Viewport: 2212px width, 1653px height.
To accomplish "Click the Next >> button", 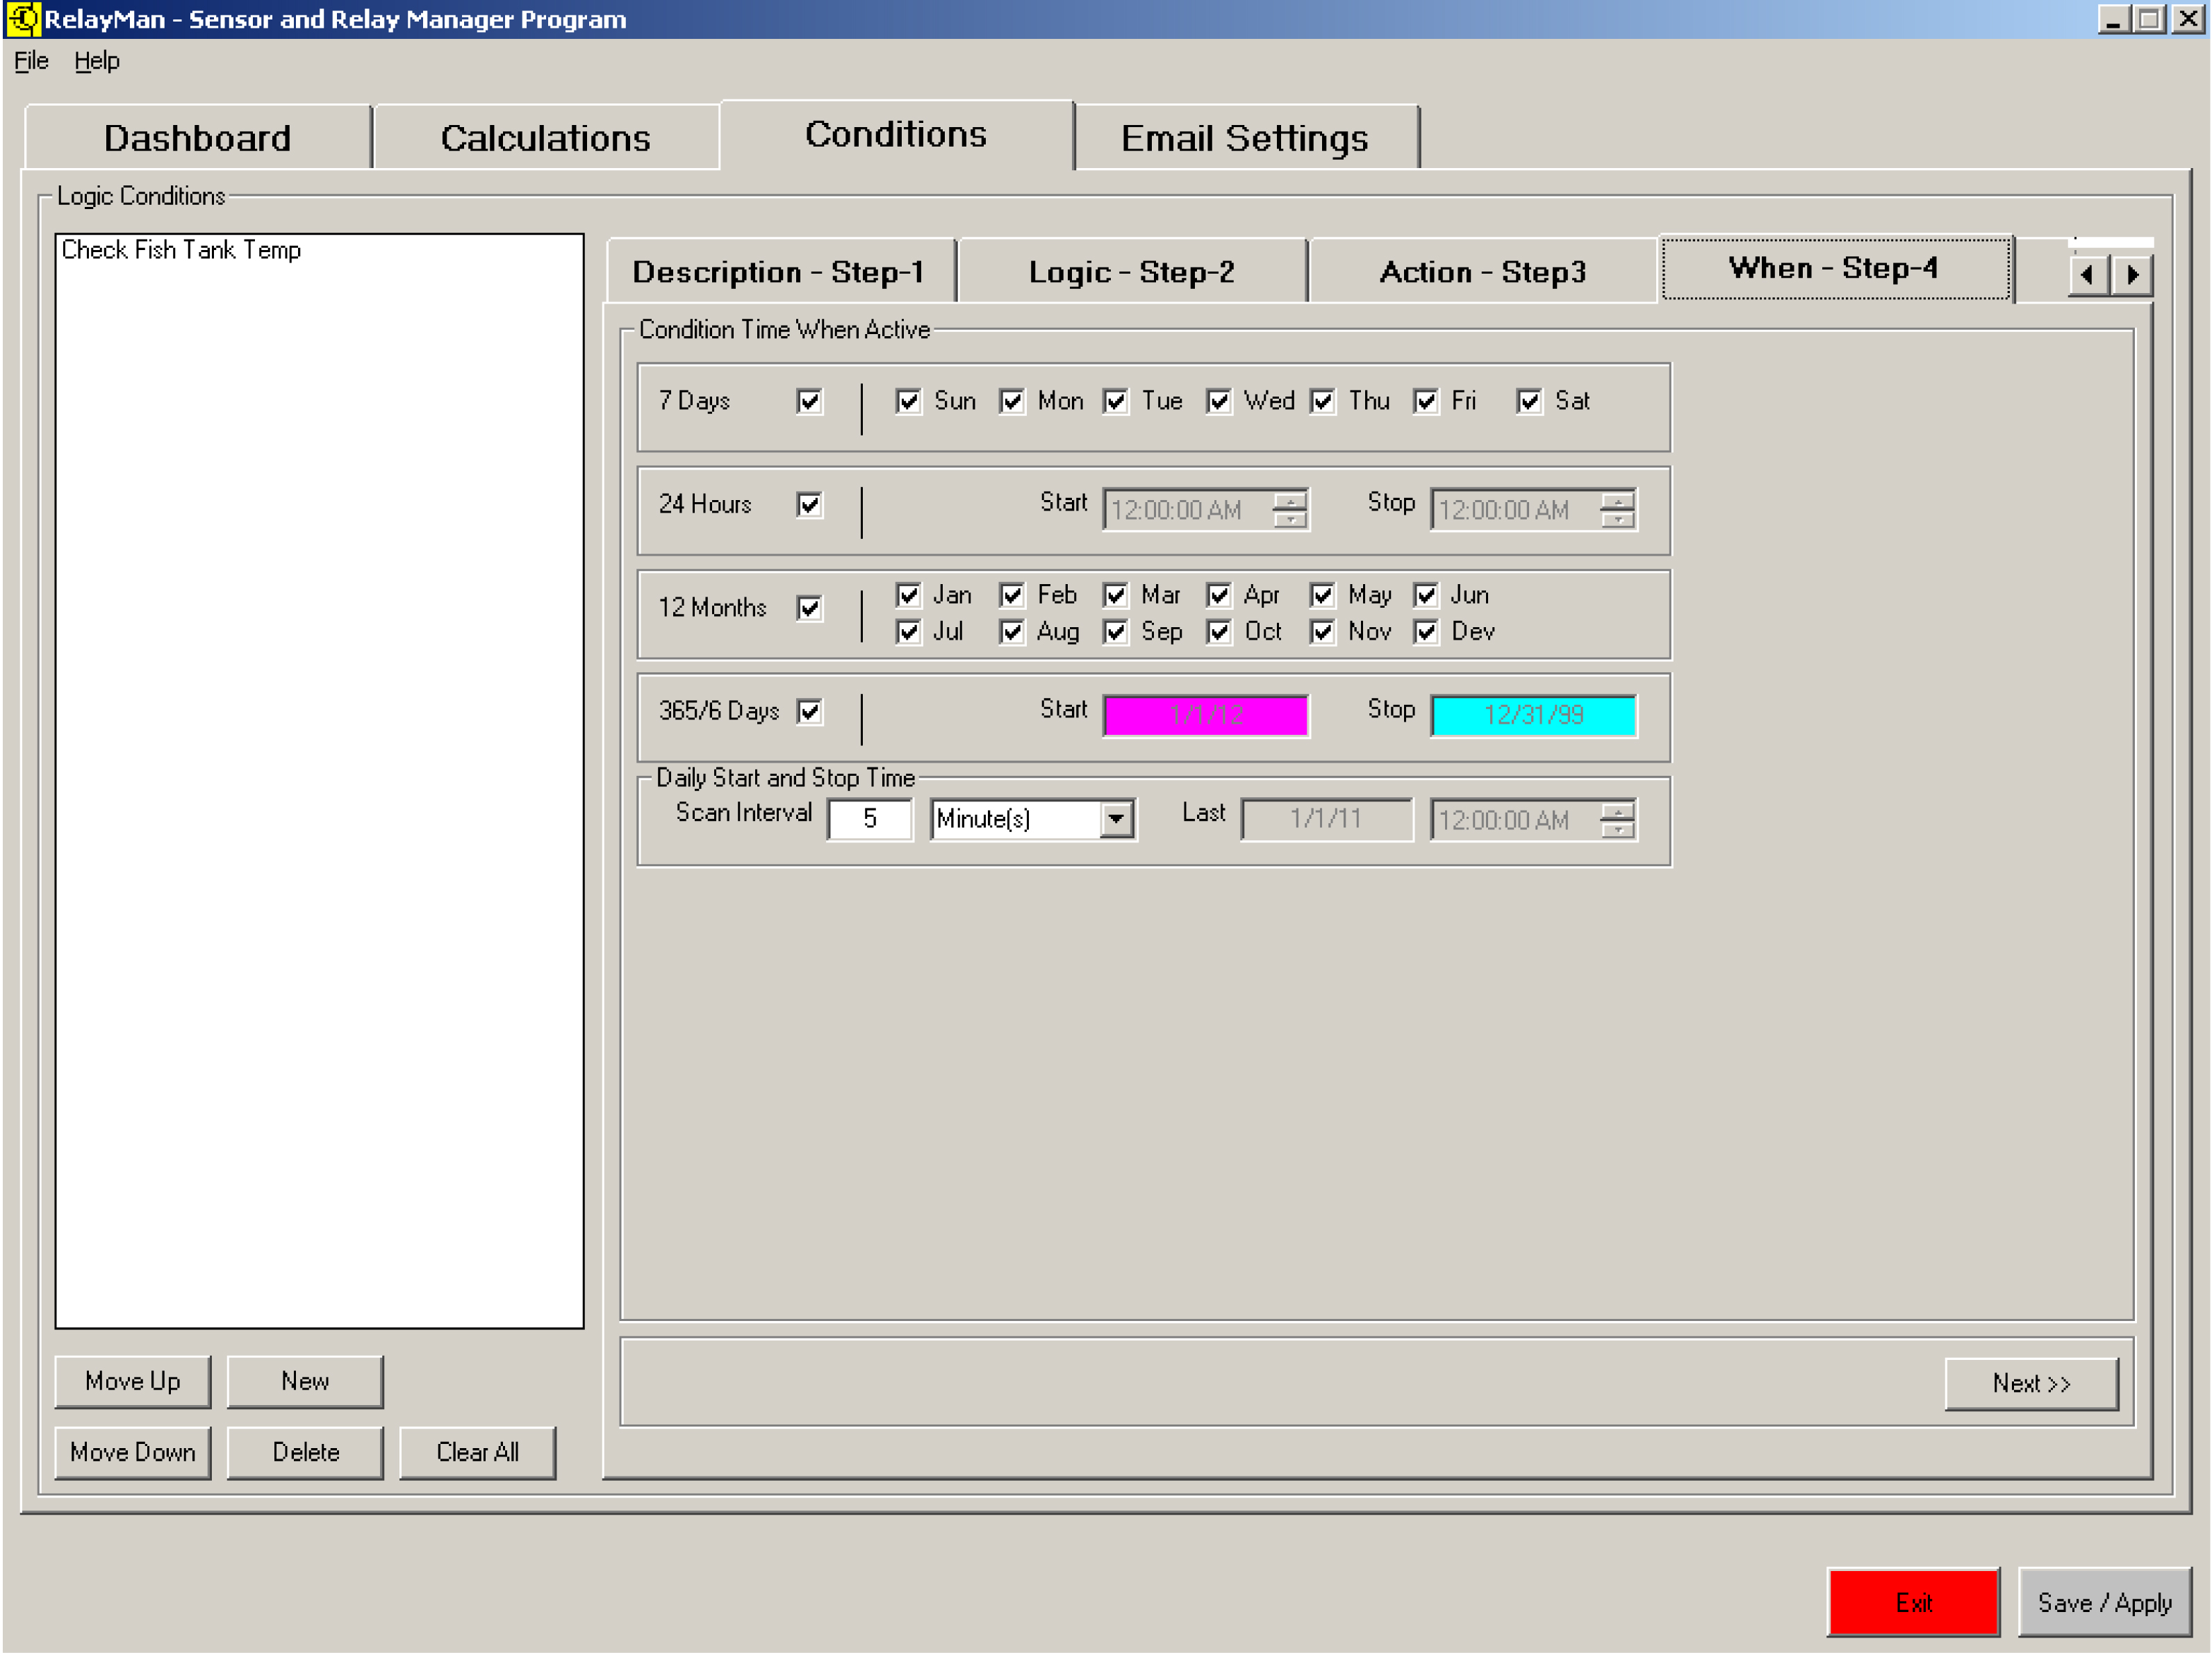I will 2030,1383.
